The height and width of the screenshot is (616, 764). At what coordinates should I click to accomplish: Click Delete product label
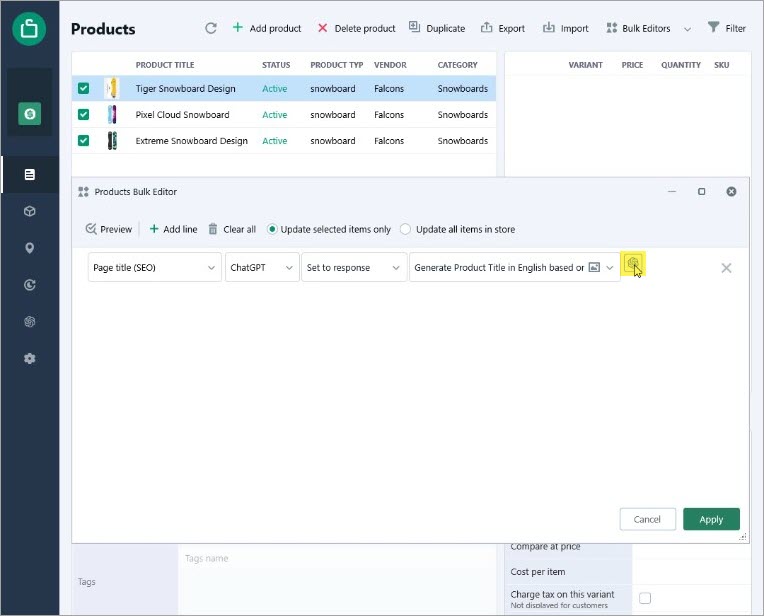click(x=365, y=28)
